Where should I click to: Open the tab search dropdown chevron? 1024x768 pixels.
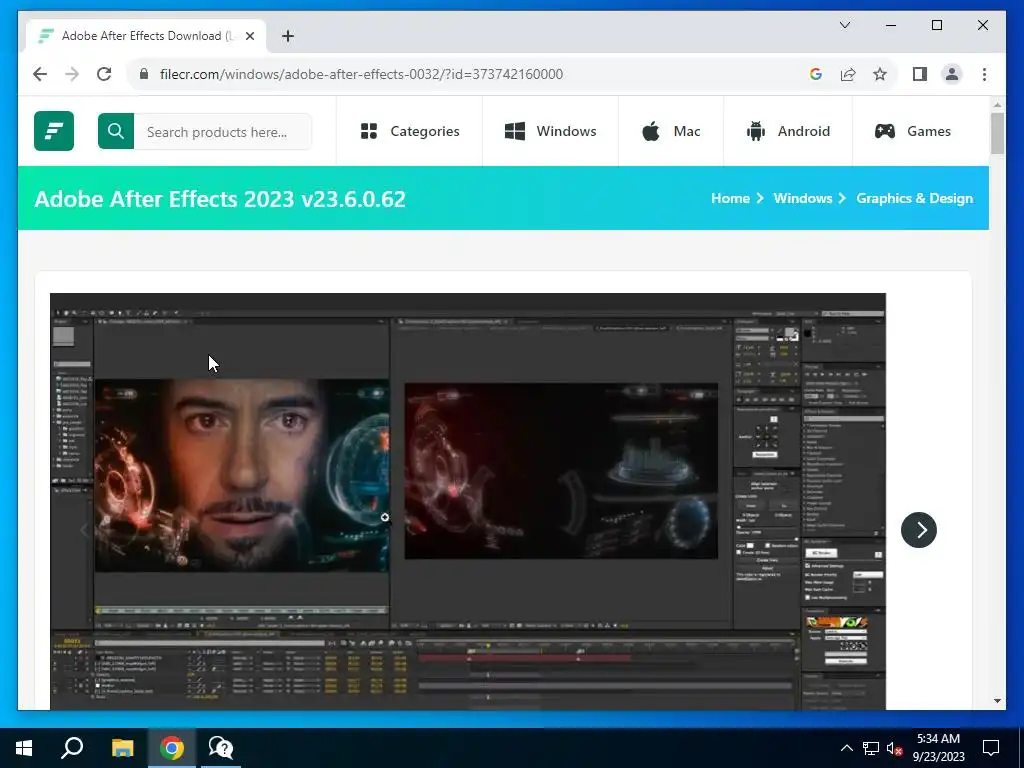coord(844,25)
